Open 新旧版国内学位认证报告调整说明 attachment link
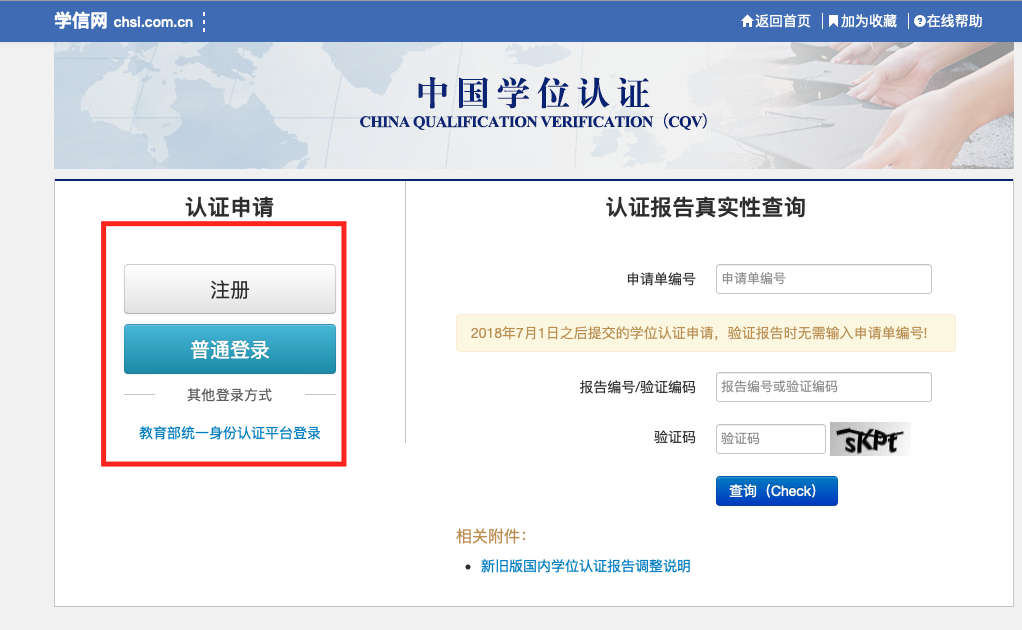This screenshot has height=630, width=1022. pos(585,566)
